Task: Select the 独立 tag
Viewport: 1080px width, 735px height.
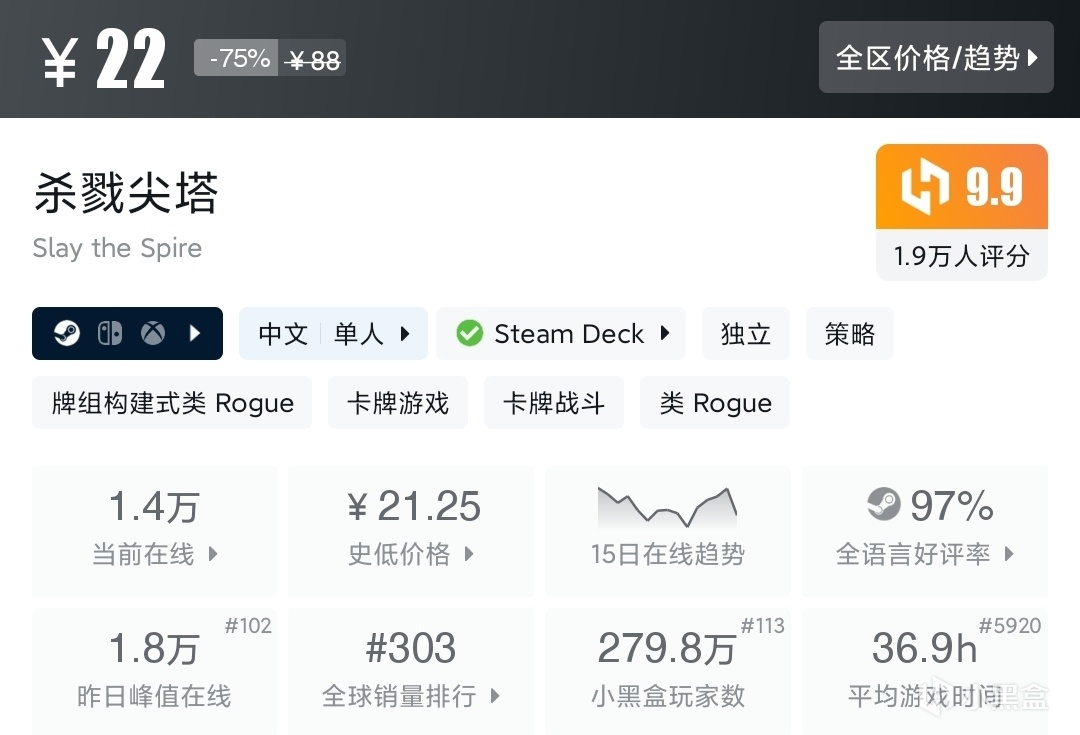Action: pyautogui.click(x=746, y=334)
